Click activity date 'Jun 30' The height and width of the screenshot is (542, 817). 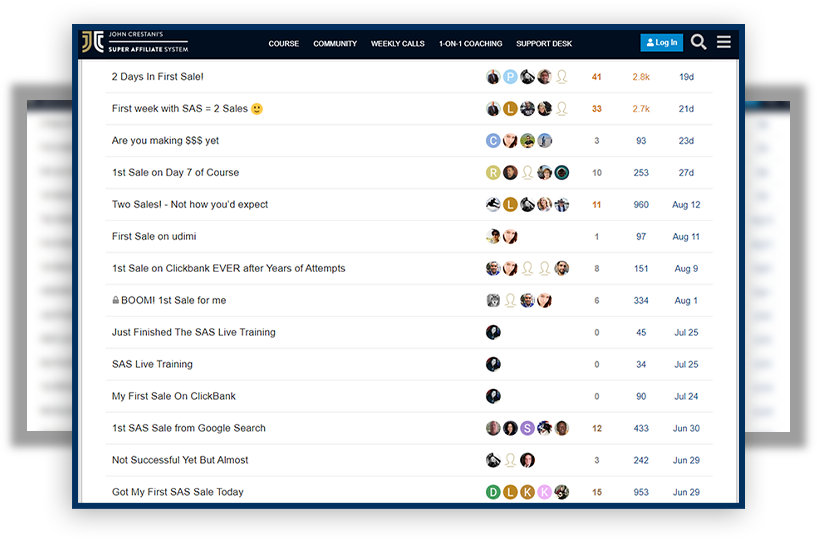coord(686,428)
